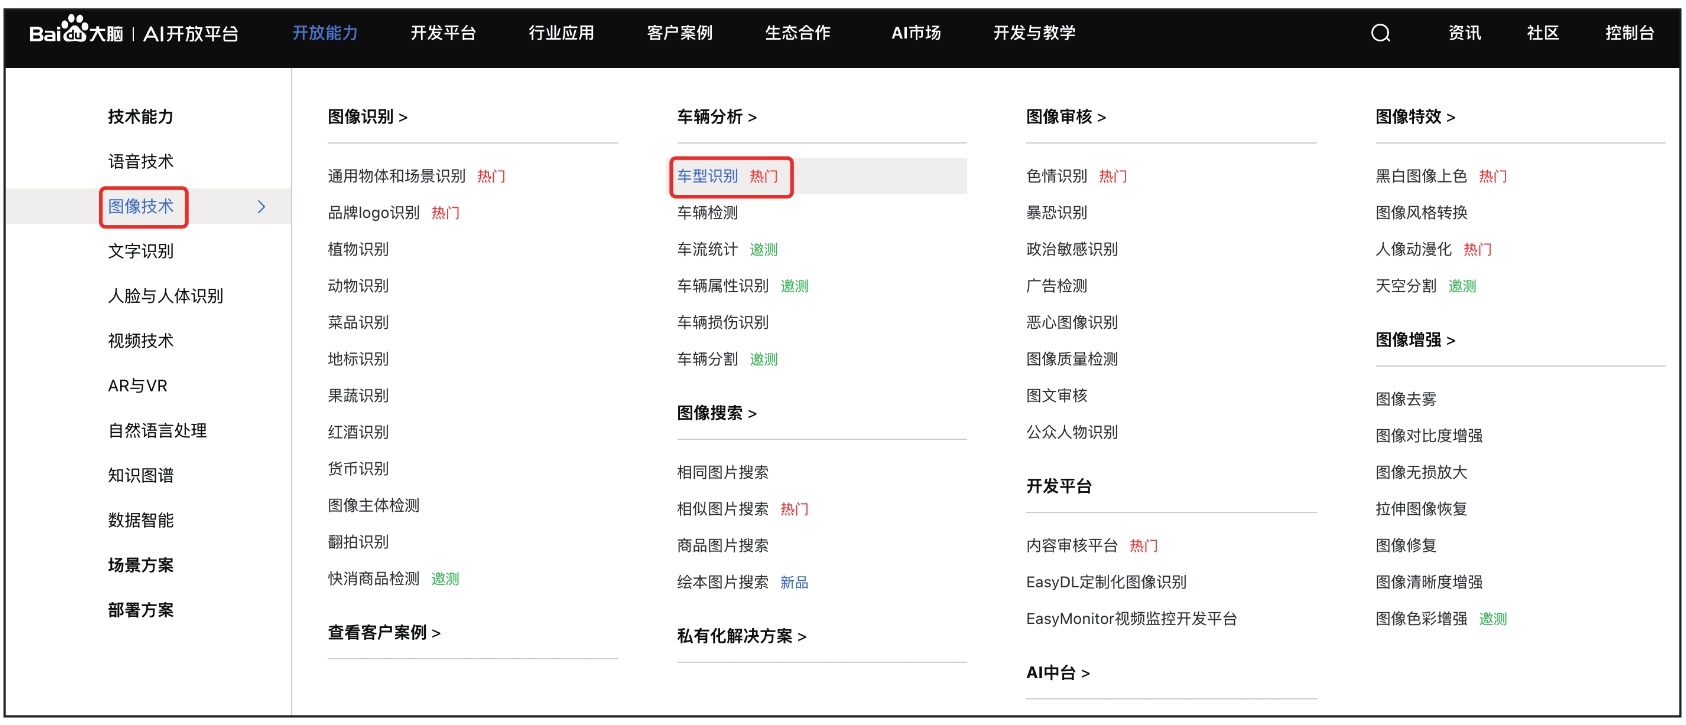Select 自然语言处理 in the sidebar
This screenshot has width=1686, height=725.
[158, 431]
